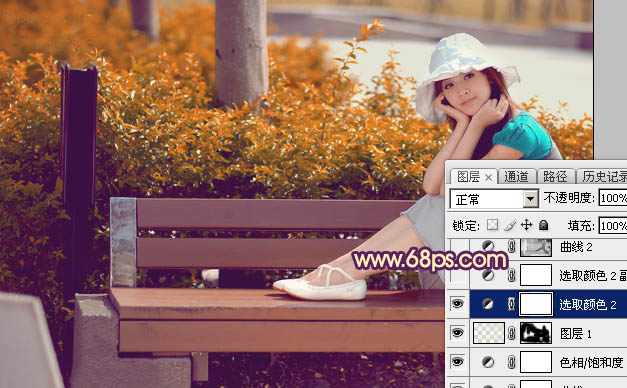This screenshot has height=388, width=627.
Task: Select the layer named 选取颜色 2 副本
Action: click(593, 275)
